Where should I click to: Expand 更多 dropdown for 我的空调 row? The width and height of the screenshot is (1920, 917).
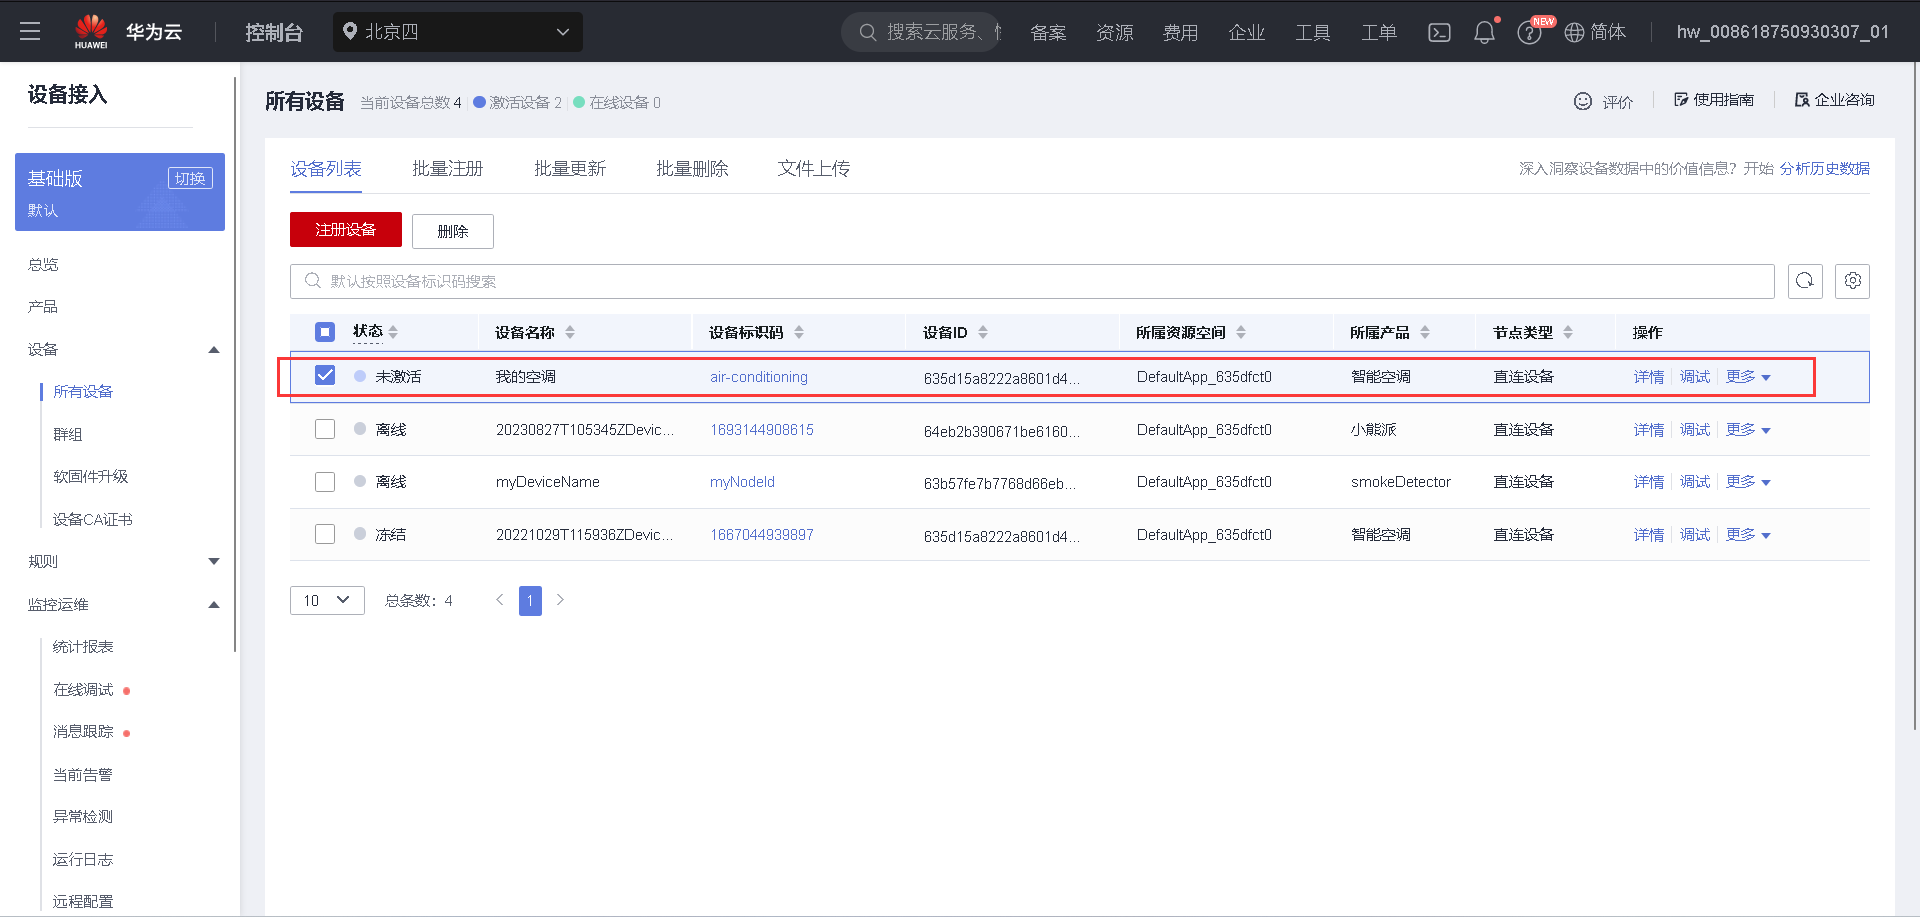pyautogui.click(x=1747, y=377)
